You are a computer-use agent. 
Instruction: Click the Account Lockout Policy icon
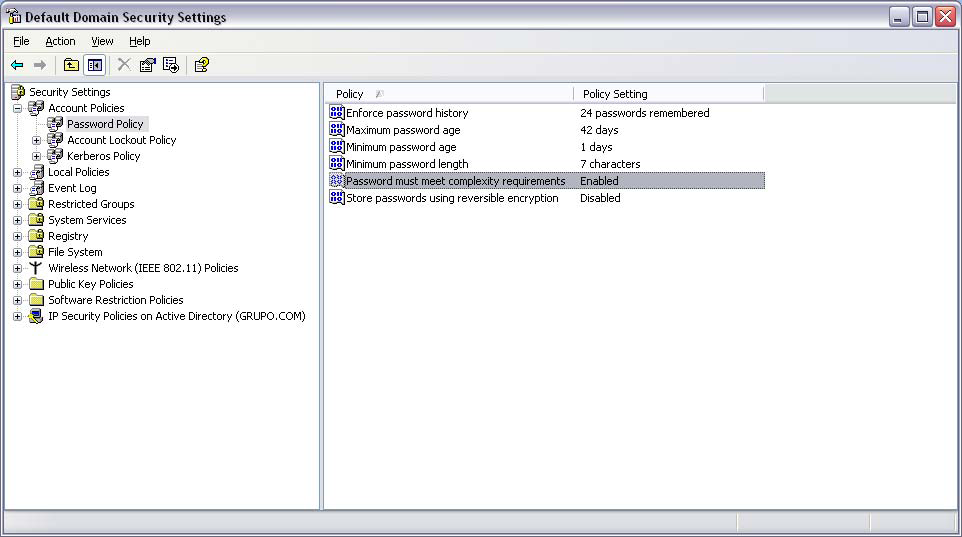pos(55,140)
